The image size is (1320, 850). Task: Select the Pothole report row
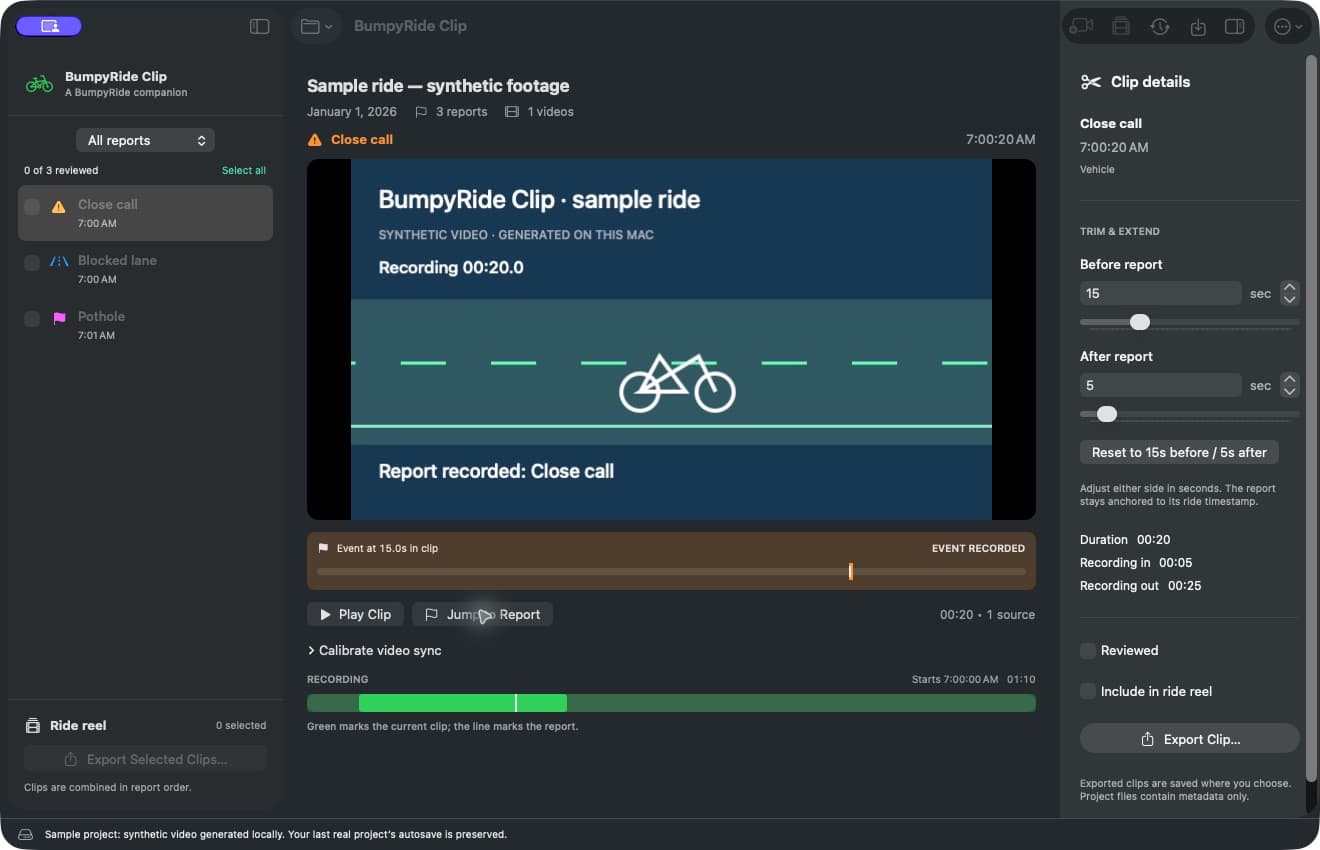click(x=145, y=325)
